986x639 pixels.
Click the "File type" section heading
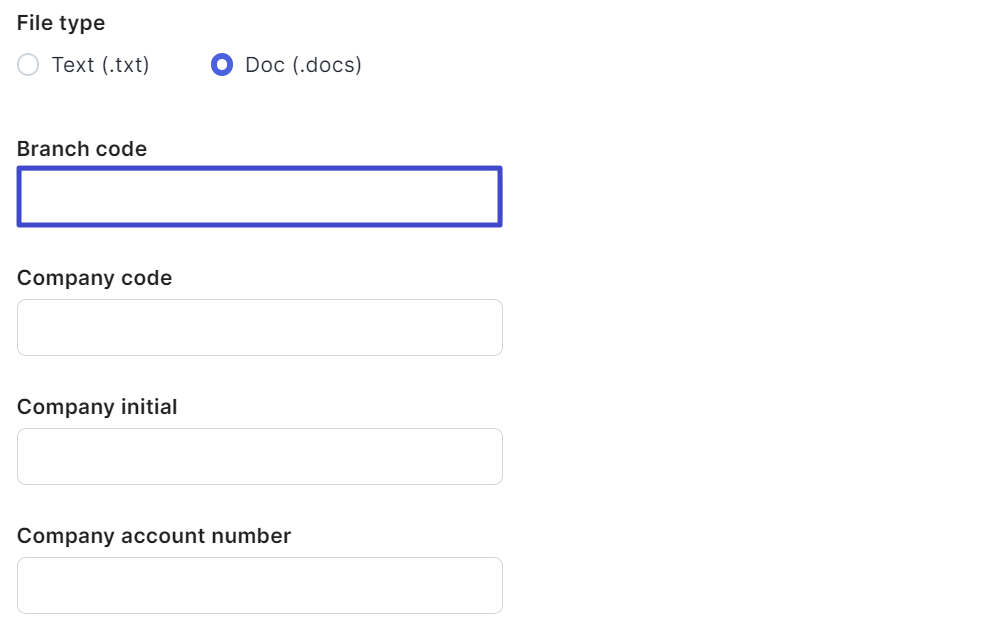61,23
